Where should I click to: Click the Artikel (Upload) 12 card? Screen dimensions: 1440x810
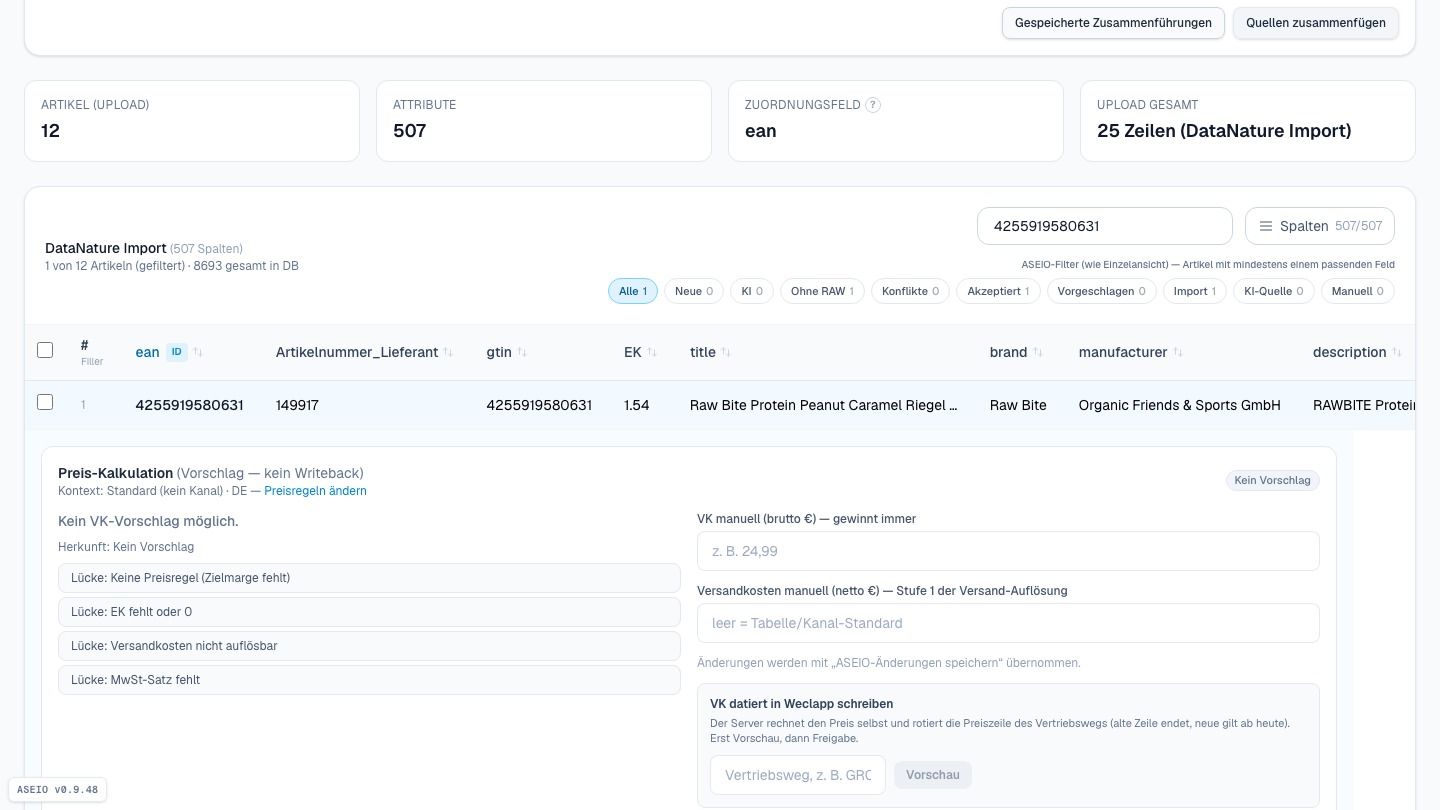[x=192, y=121]
